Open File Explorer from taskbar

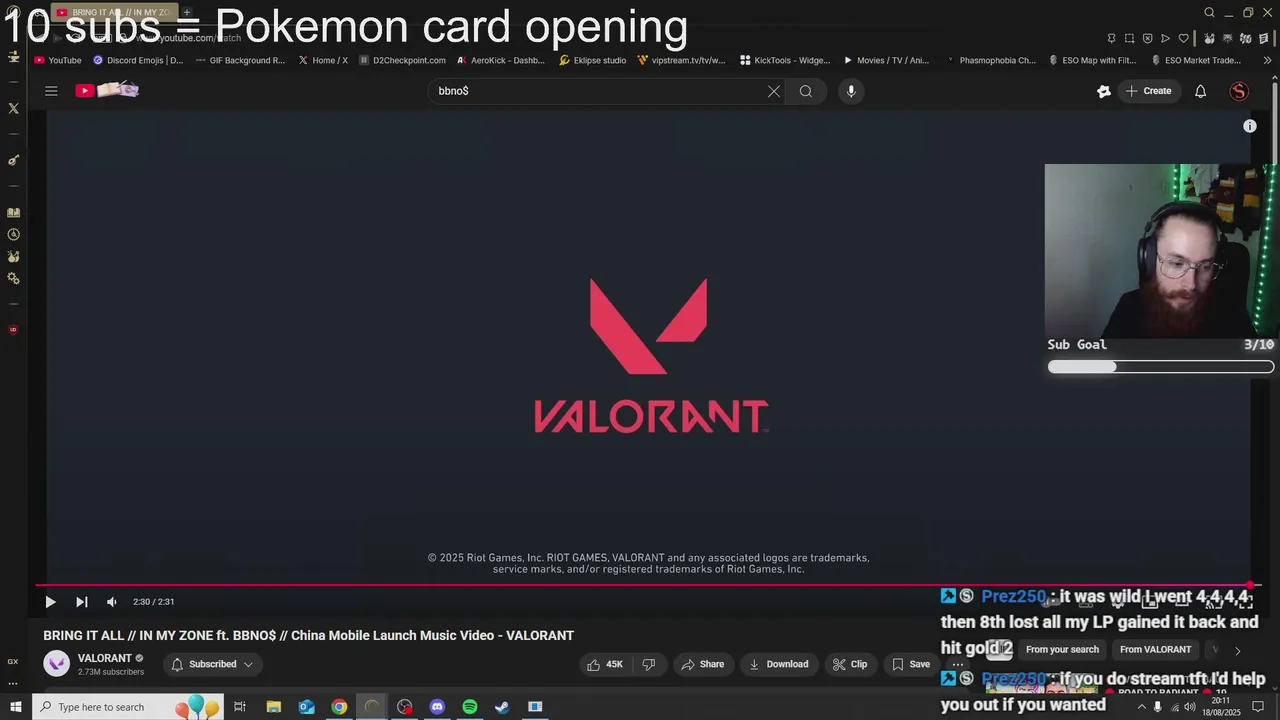pos(273,707)
